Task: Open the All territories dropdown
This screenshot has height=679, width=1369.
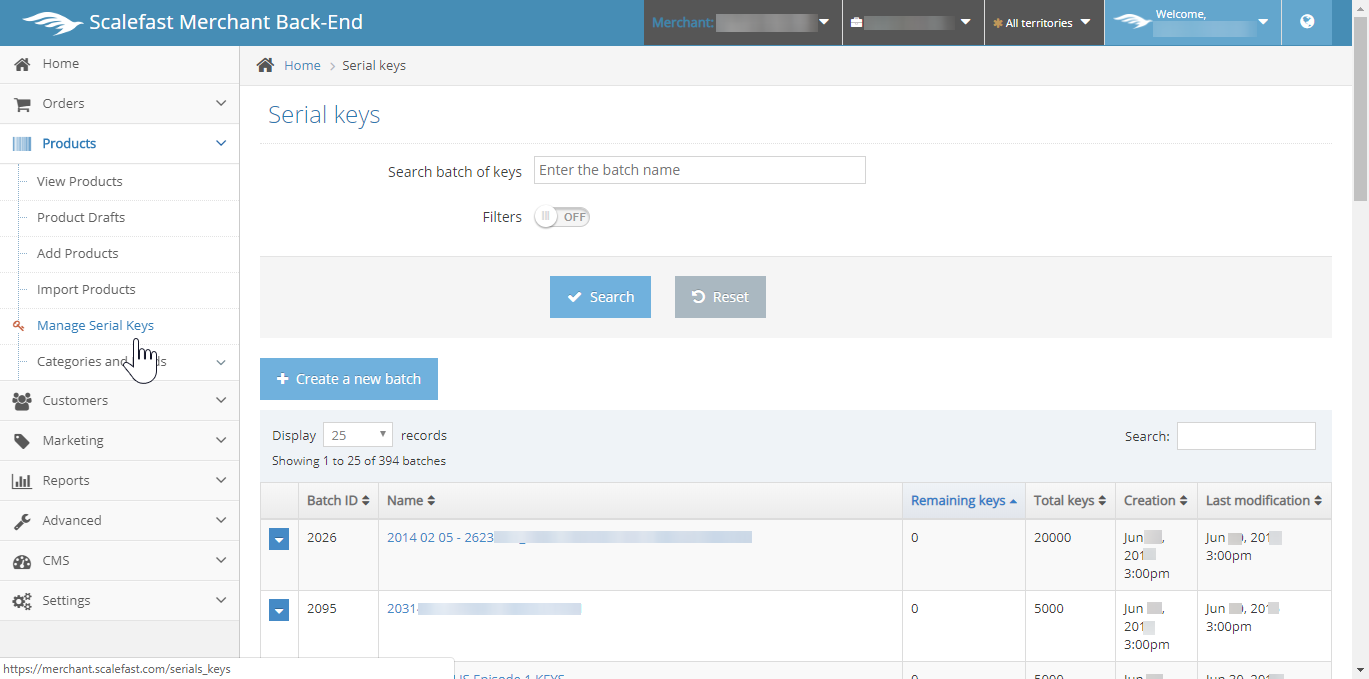Action: (1043, 23)
